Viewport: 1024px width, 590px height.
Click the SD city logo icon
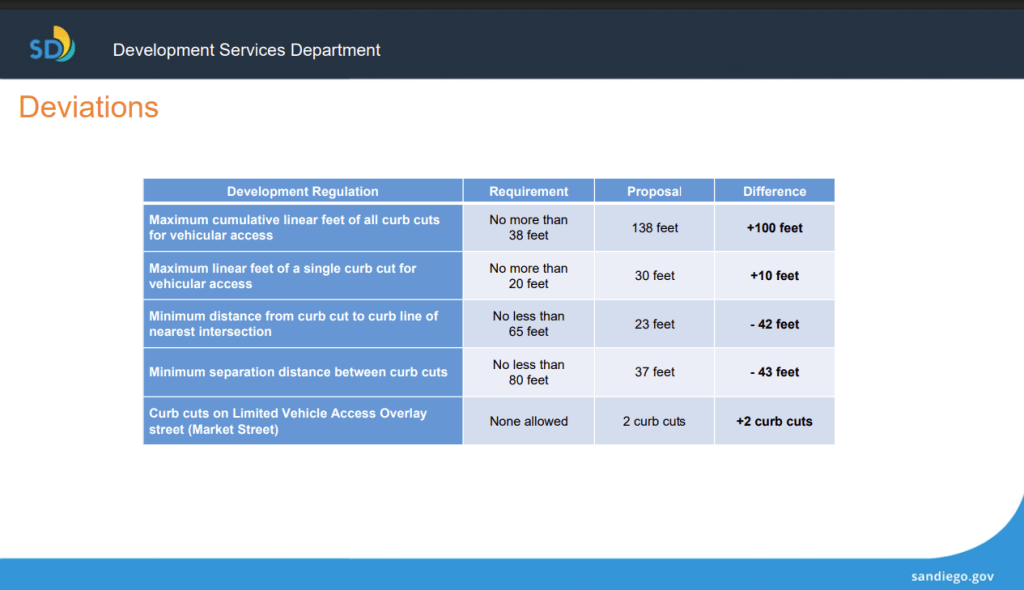[52, 44]
